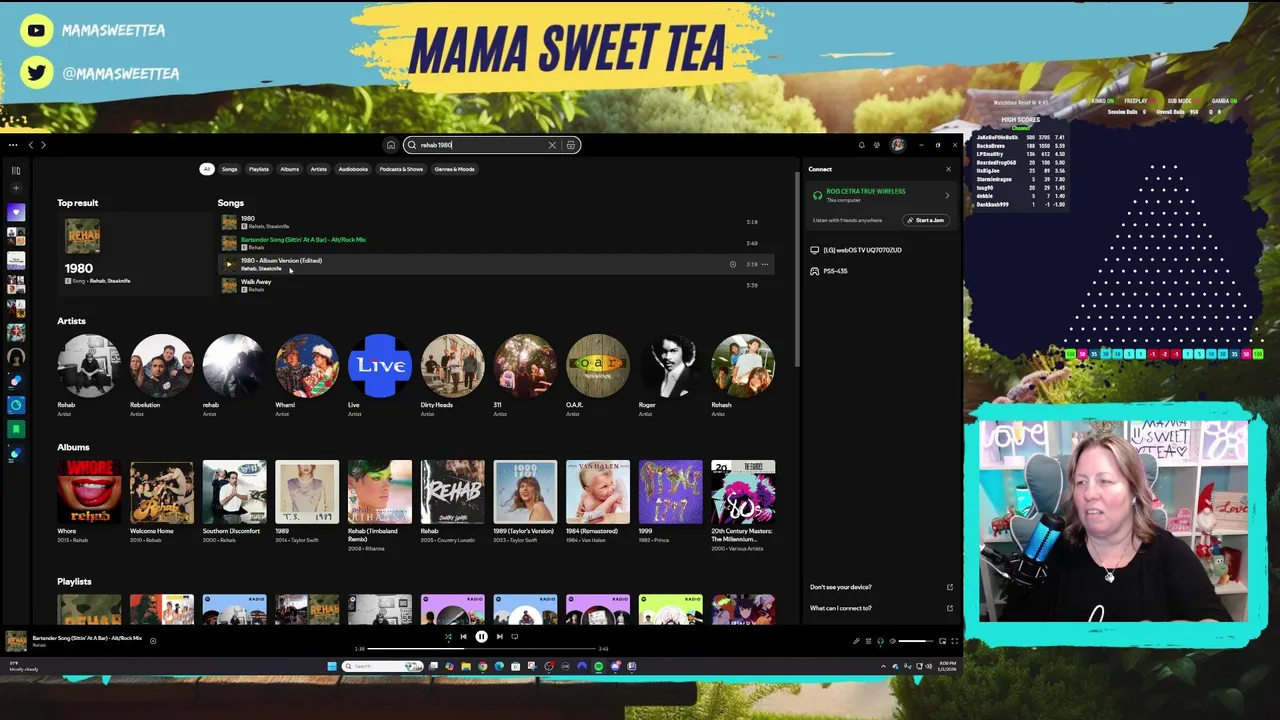Play 1980 - Album Version (Edited) row

click(496, 264)
